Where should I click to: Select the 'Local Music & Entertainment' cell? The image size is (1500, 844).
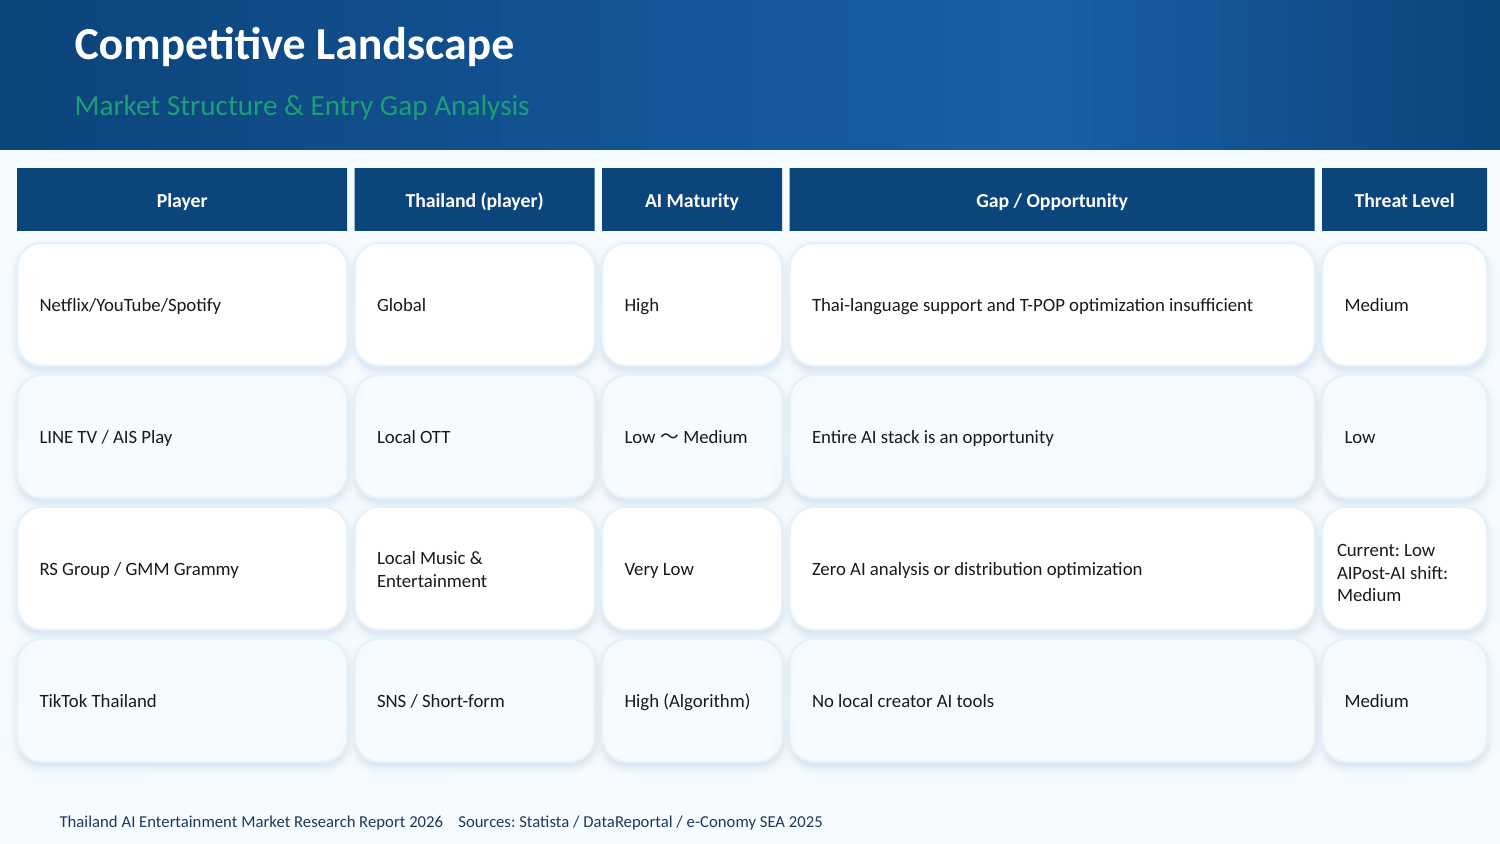coord(474,569)
